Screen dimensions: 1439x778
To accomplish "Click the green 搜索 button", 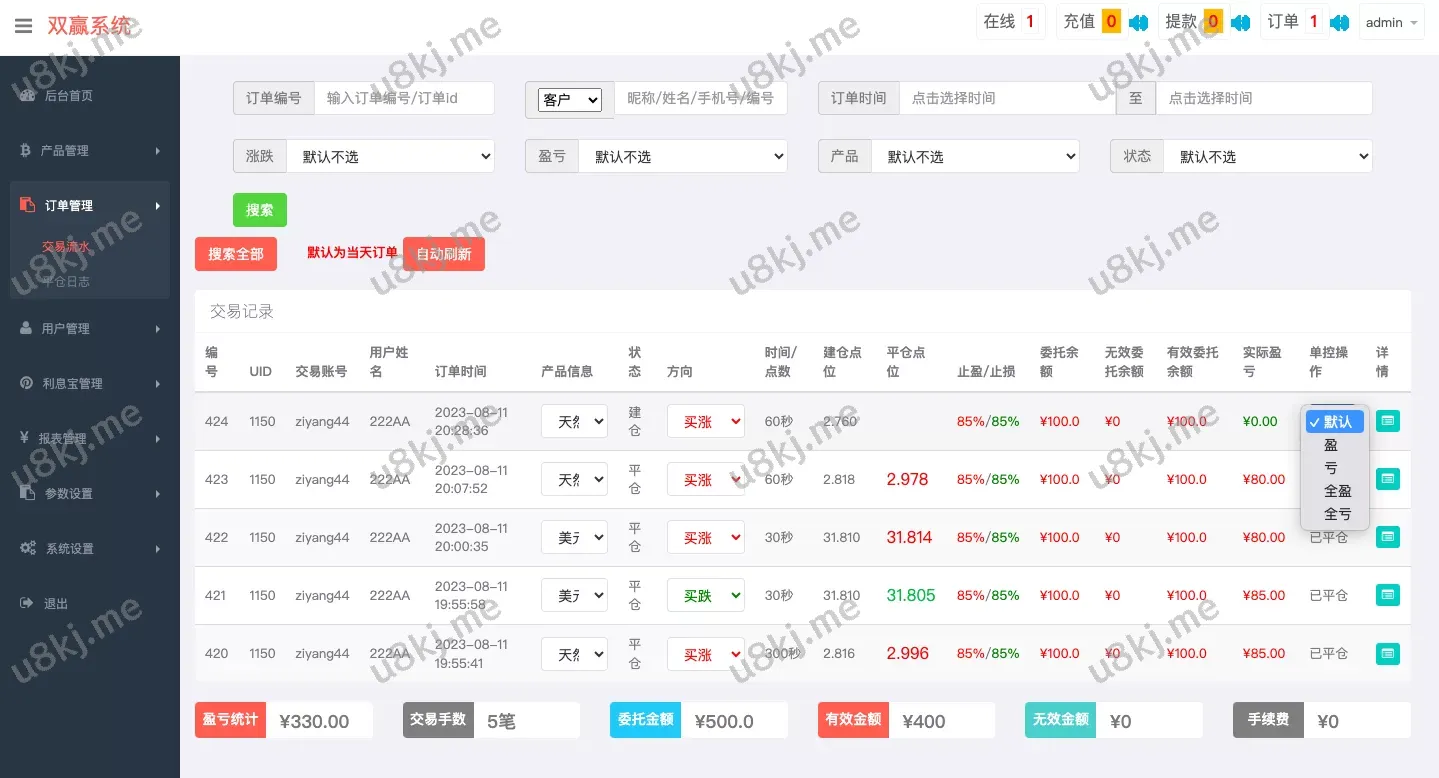I will (x=259, y=210).
